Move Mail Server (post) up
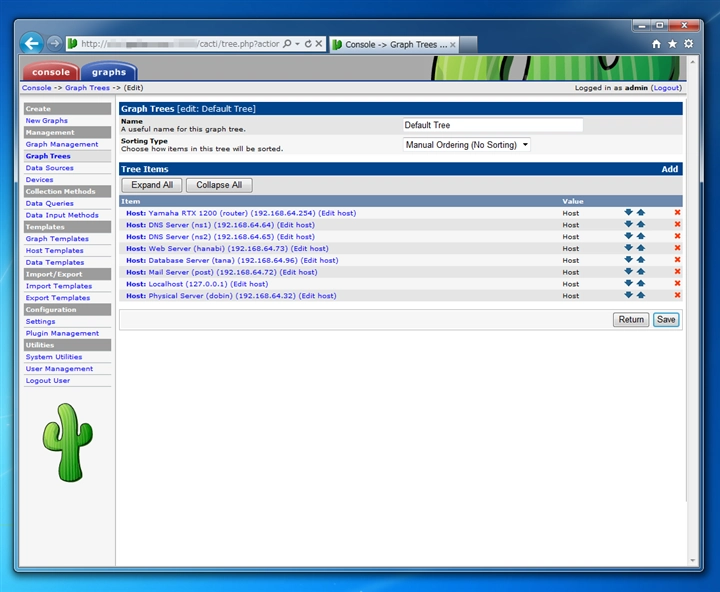Screen dimensions: 720x592 pos(641,271)
